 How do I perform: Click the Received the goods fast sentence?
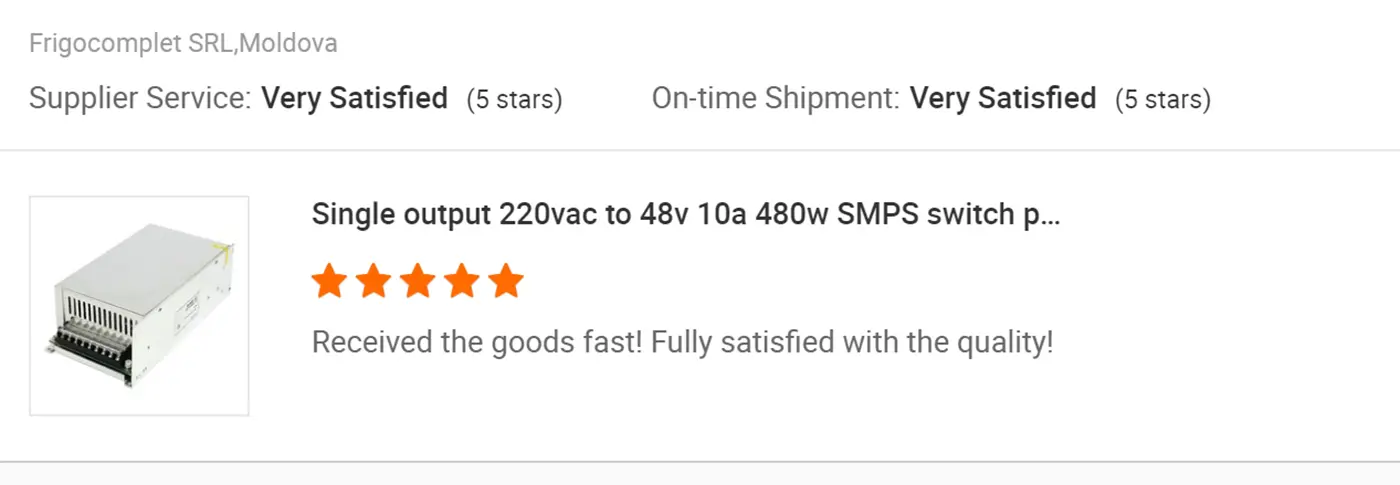pos(477,343)
